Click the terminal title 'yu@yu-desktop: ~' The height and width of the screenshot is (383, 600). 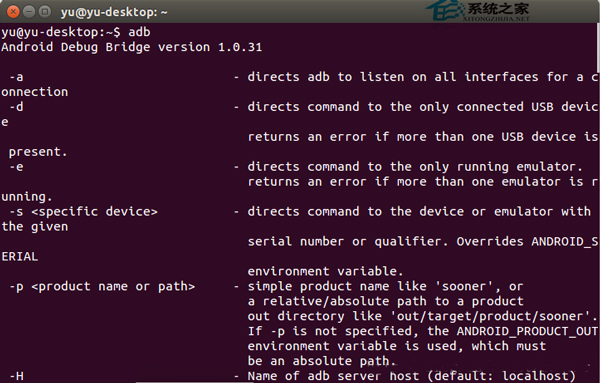point(114,12)
